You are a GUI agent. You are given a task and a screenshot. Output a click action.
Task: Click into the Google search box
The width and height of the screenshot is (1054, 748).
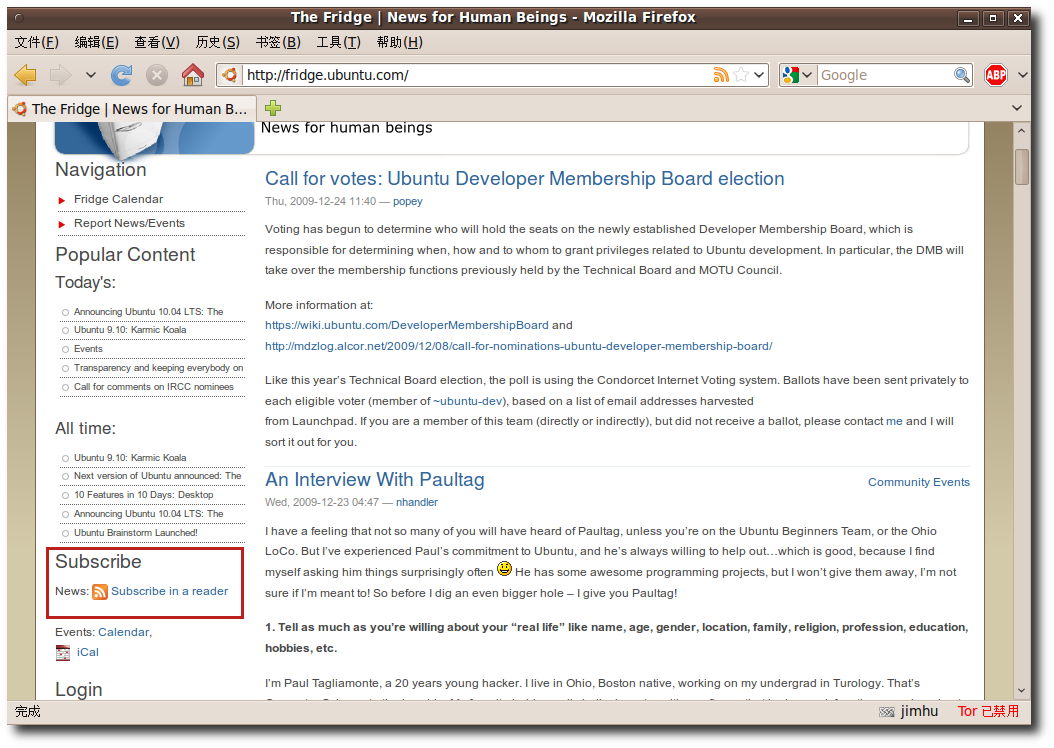pyautogui.click(x=885, y=75)
